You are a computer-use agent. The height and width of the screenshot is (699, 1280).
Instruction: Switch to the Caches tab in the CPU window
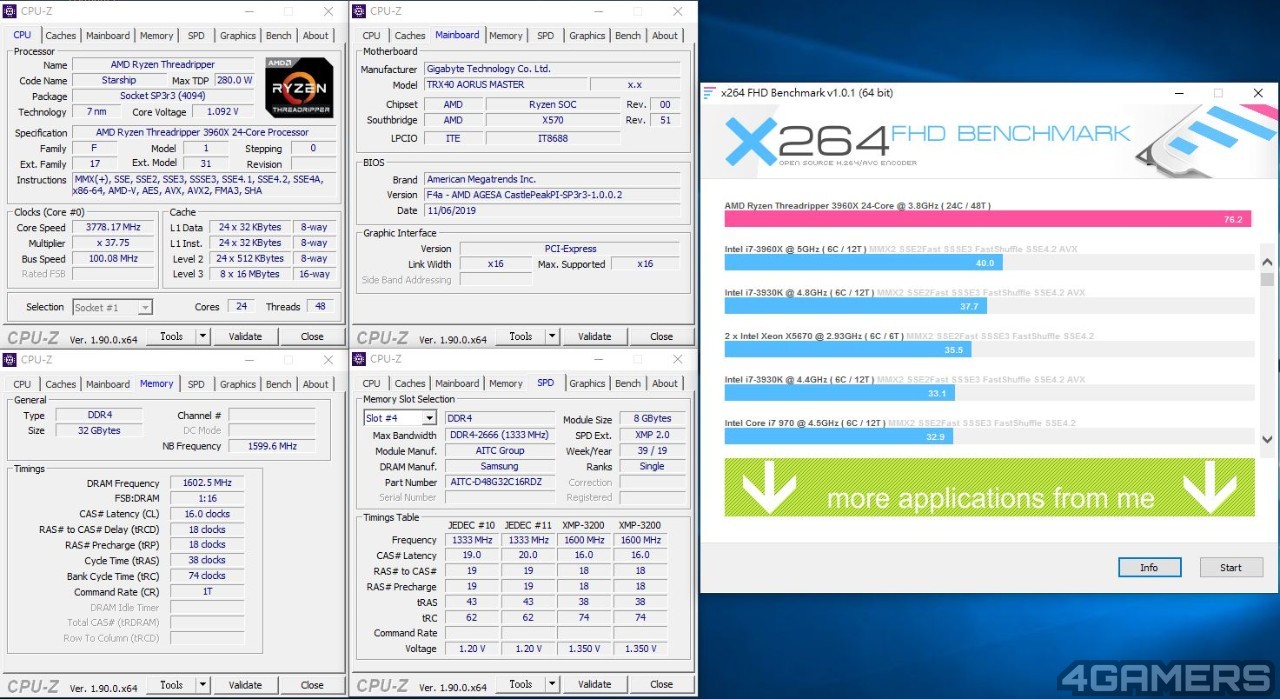60,35
